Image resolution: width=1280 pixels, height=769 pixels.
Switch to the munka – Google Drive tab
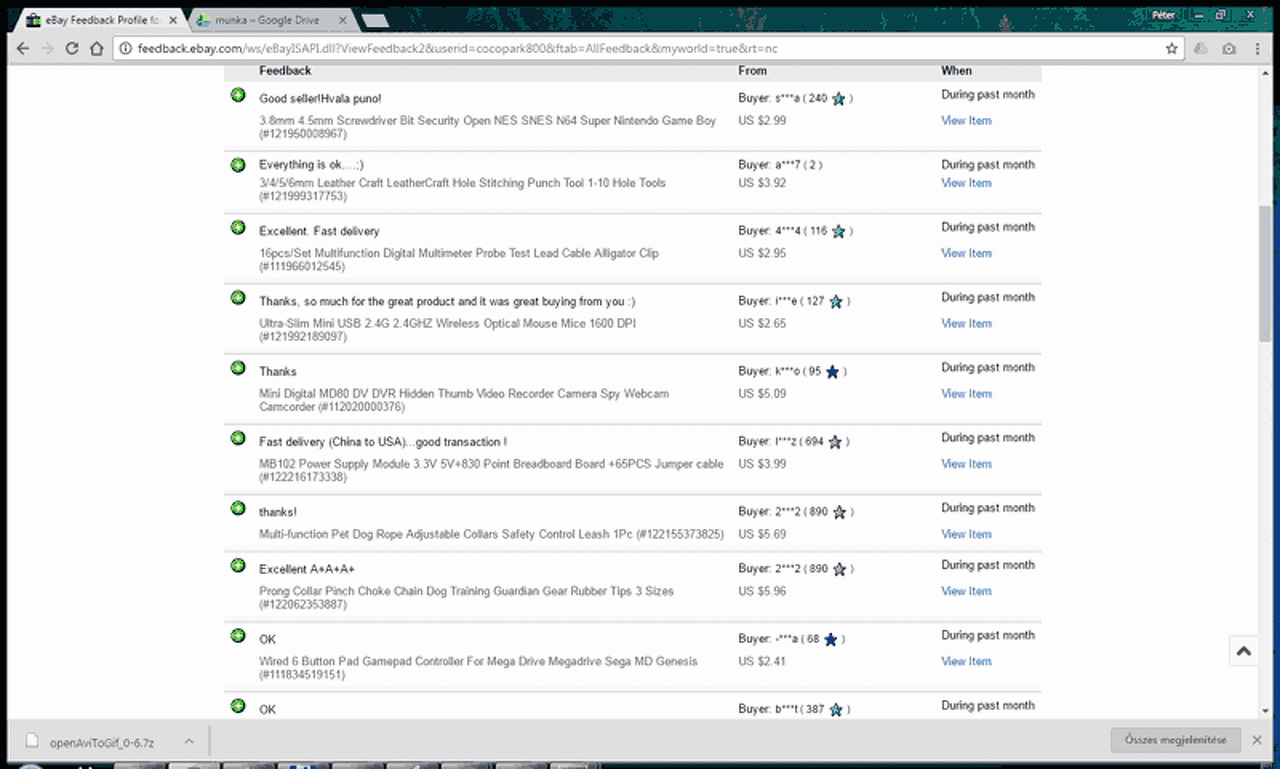click(x=270, y=19)
